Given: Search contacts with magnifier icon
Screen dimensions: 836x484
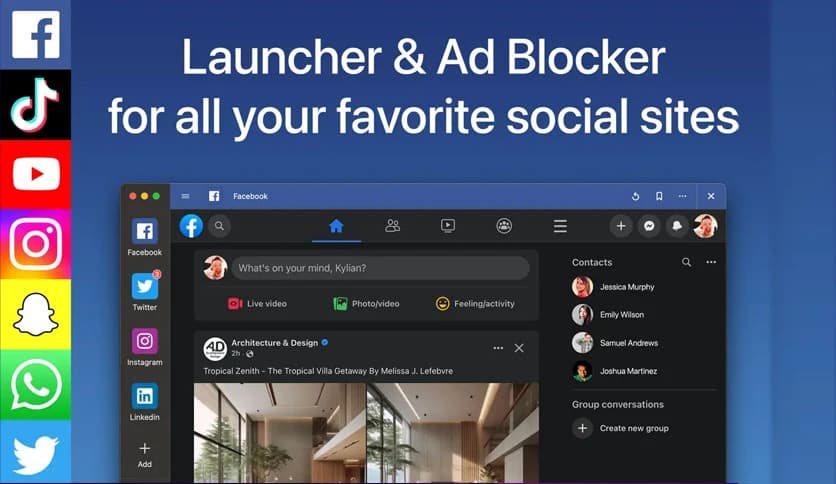Looking at the screenshot, I should tap(687, 262).
